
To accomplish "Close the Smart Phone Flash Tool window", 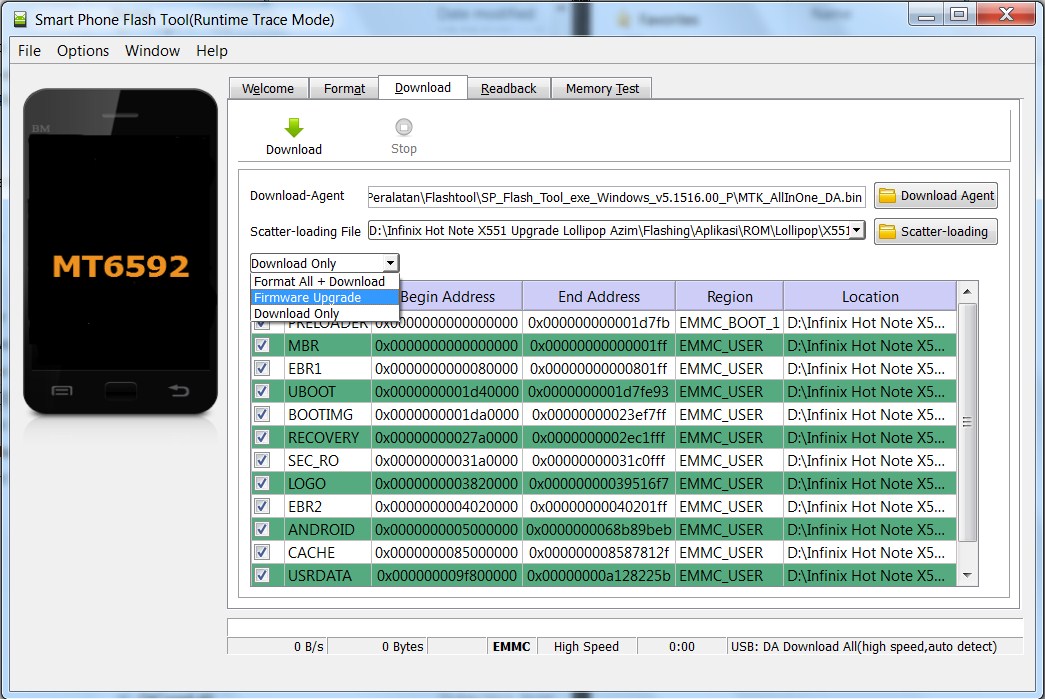I will point(1006,15).
